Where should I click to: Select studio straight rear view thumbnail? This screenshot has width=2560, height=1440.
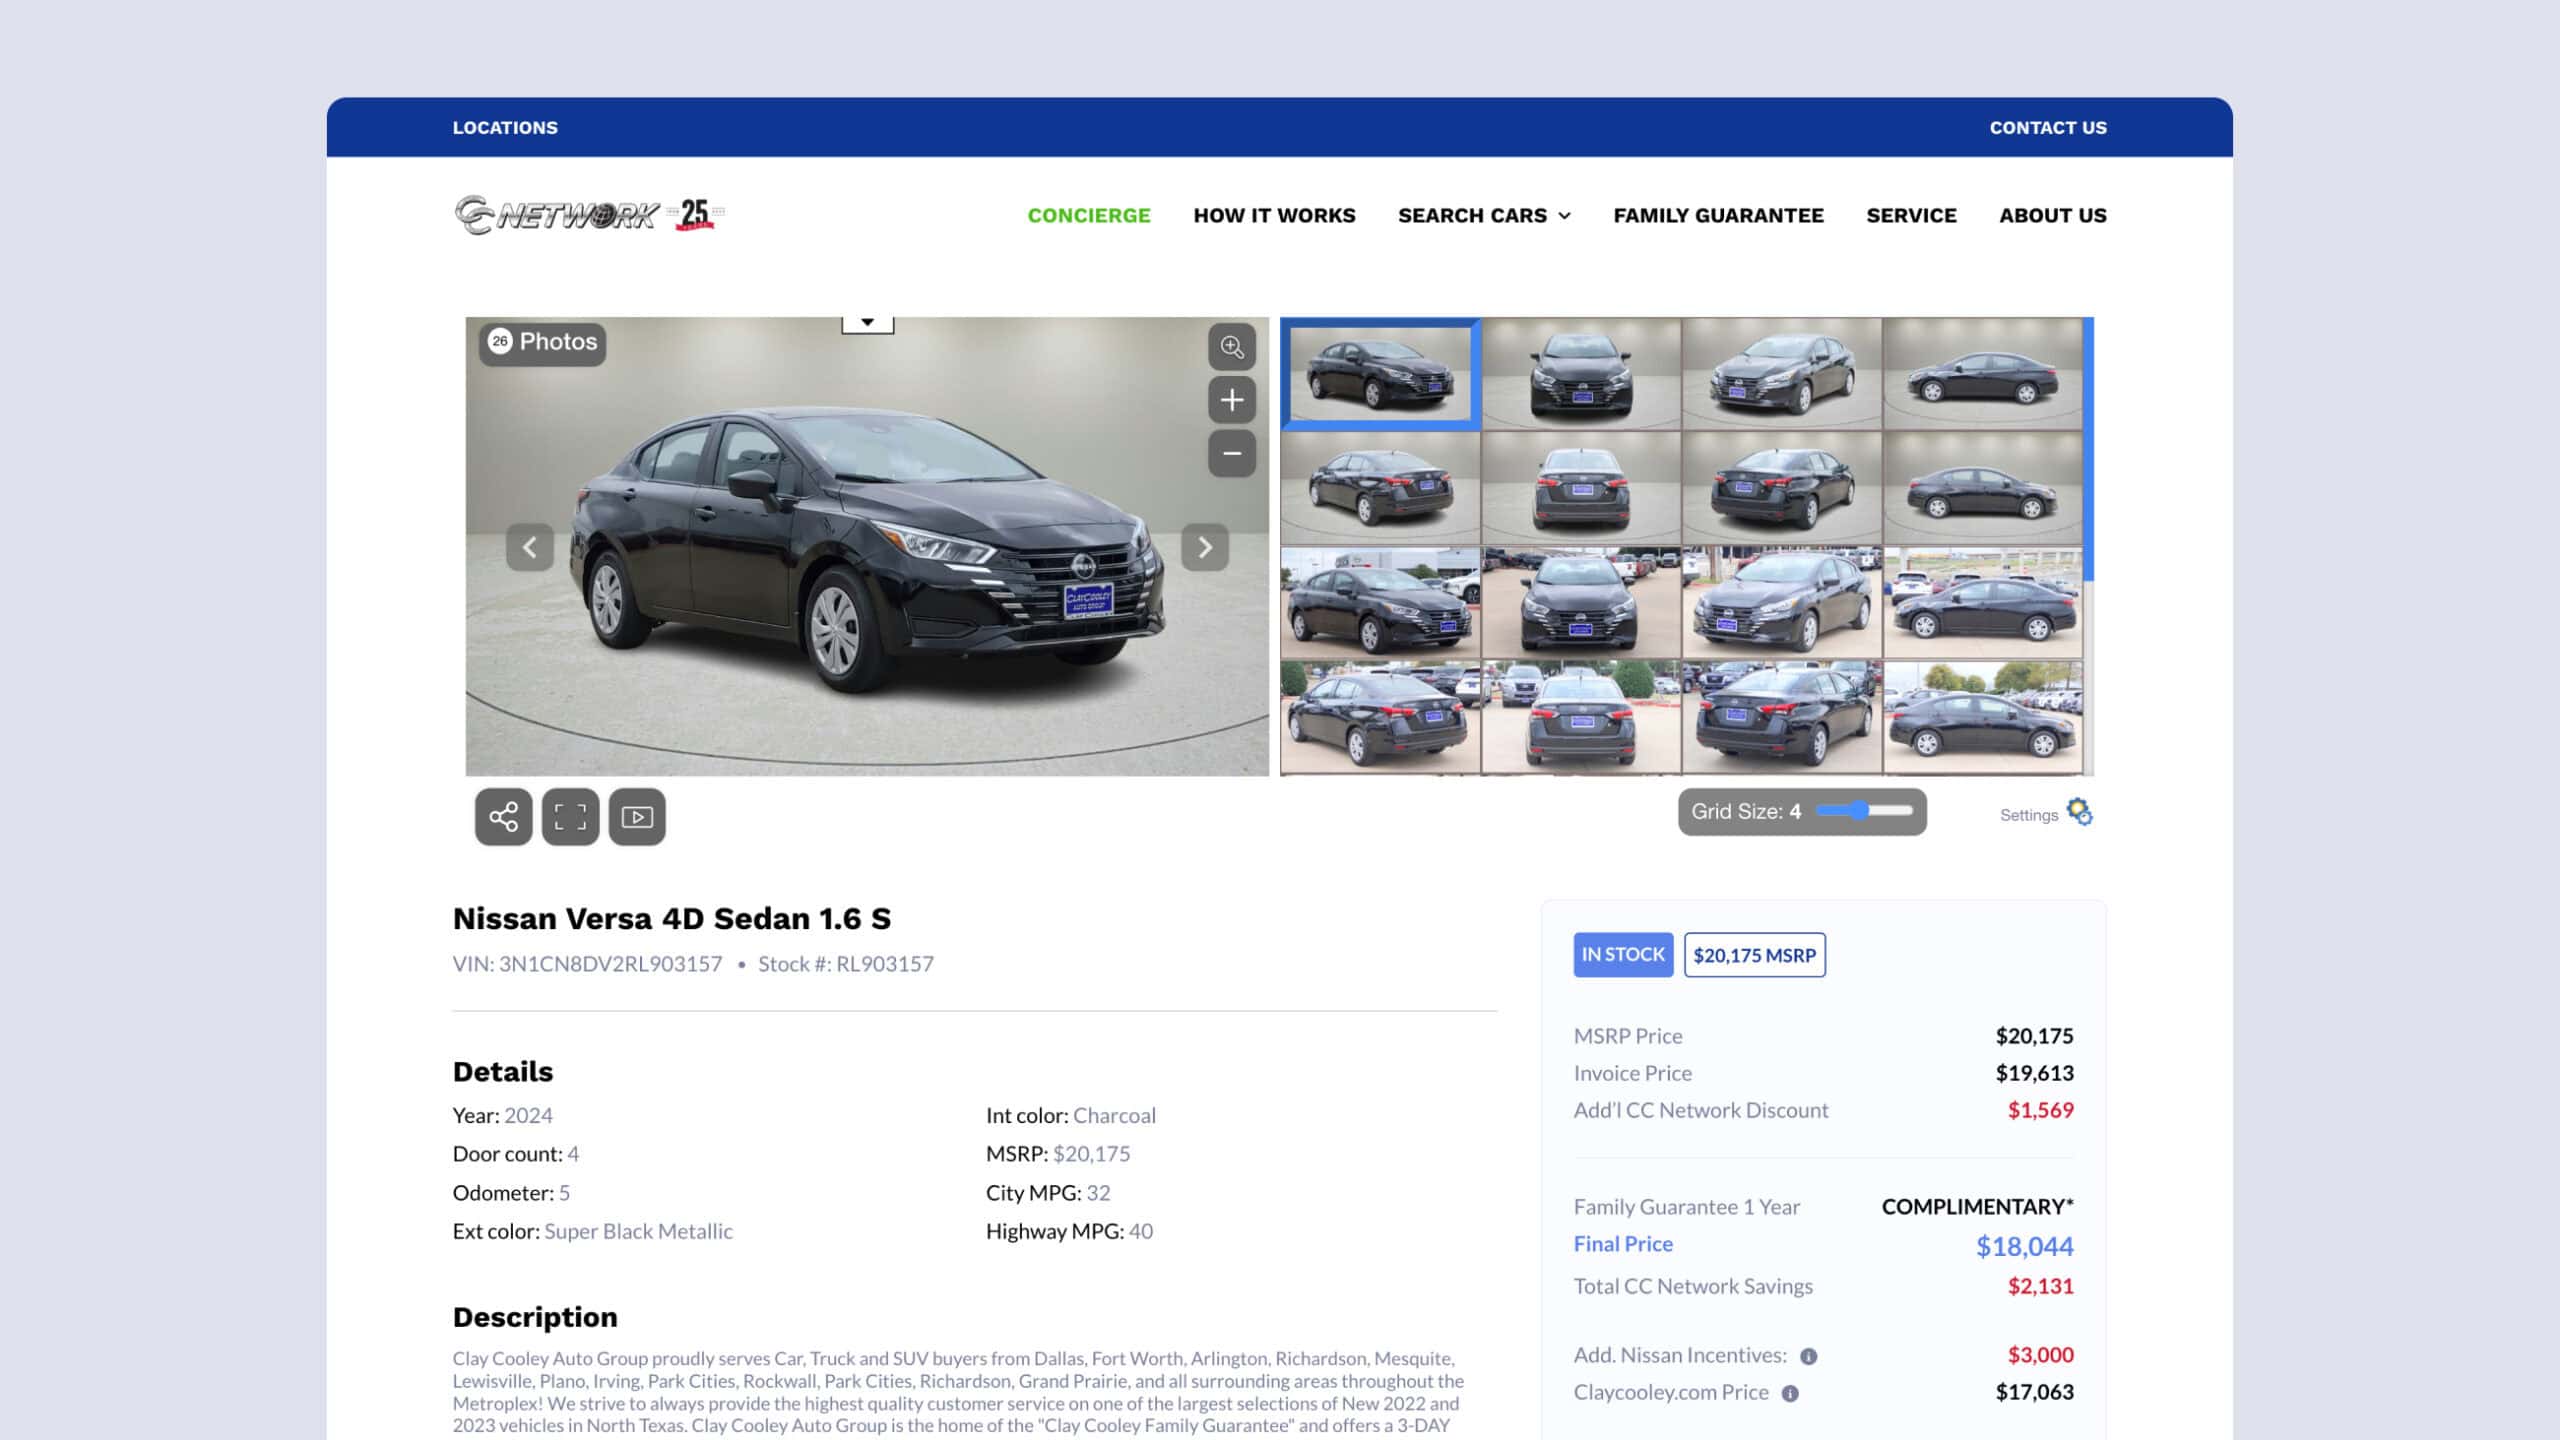click(x=1581, y=488)
